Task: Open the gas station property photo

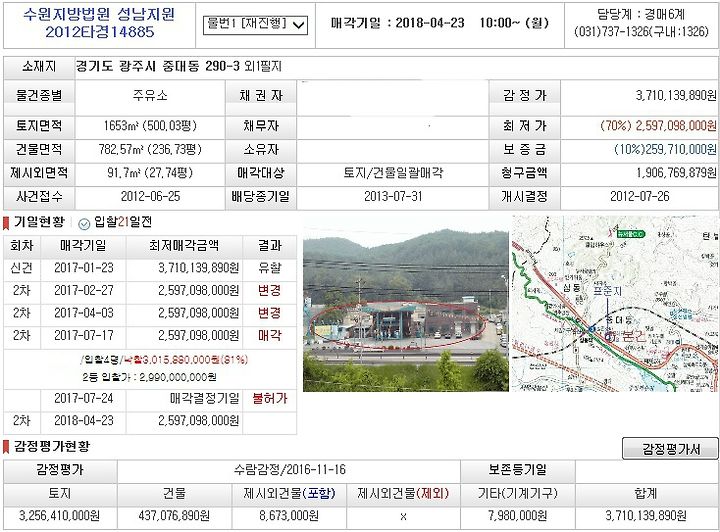Action: pos(405,304)
